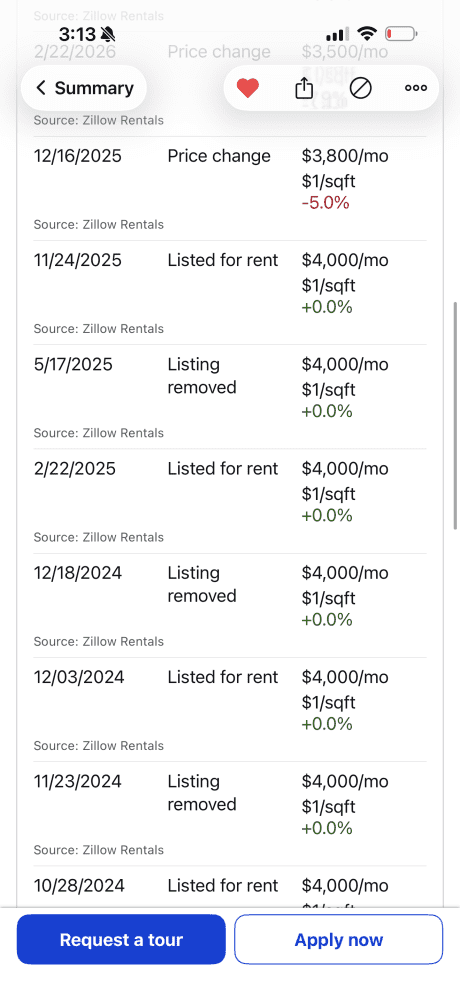
Task: Tap the $3,800/mo price text
Action: click(x=345, y=156)
